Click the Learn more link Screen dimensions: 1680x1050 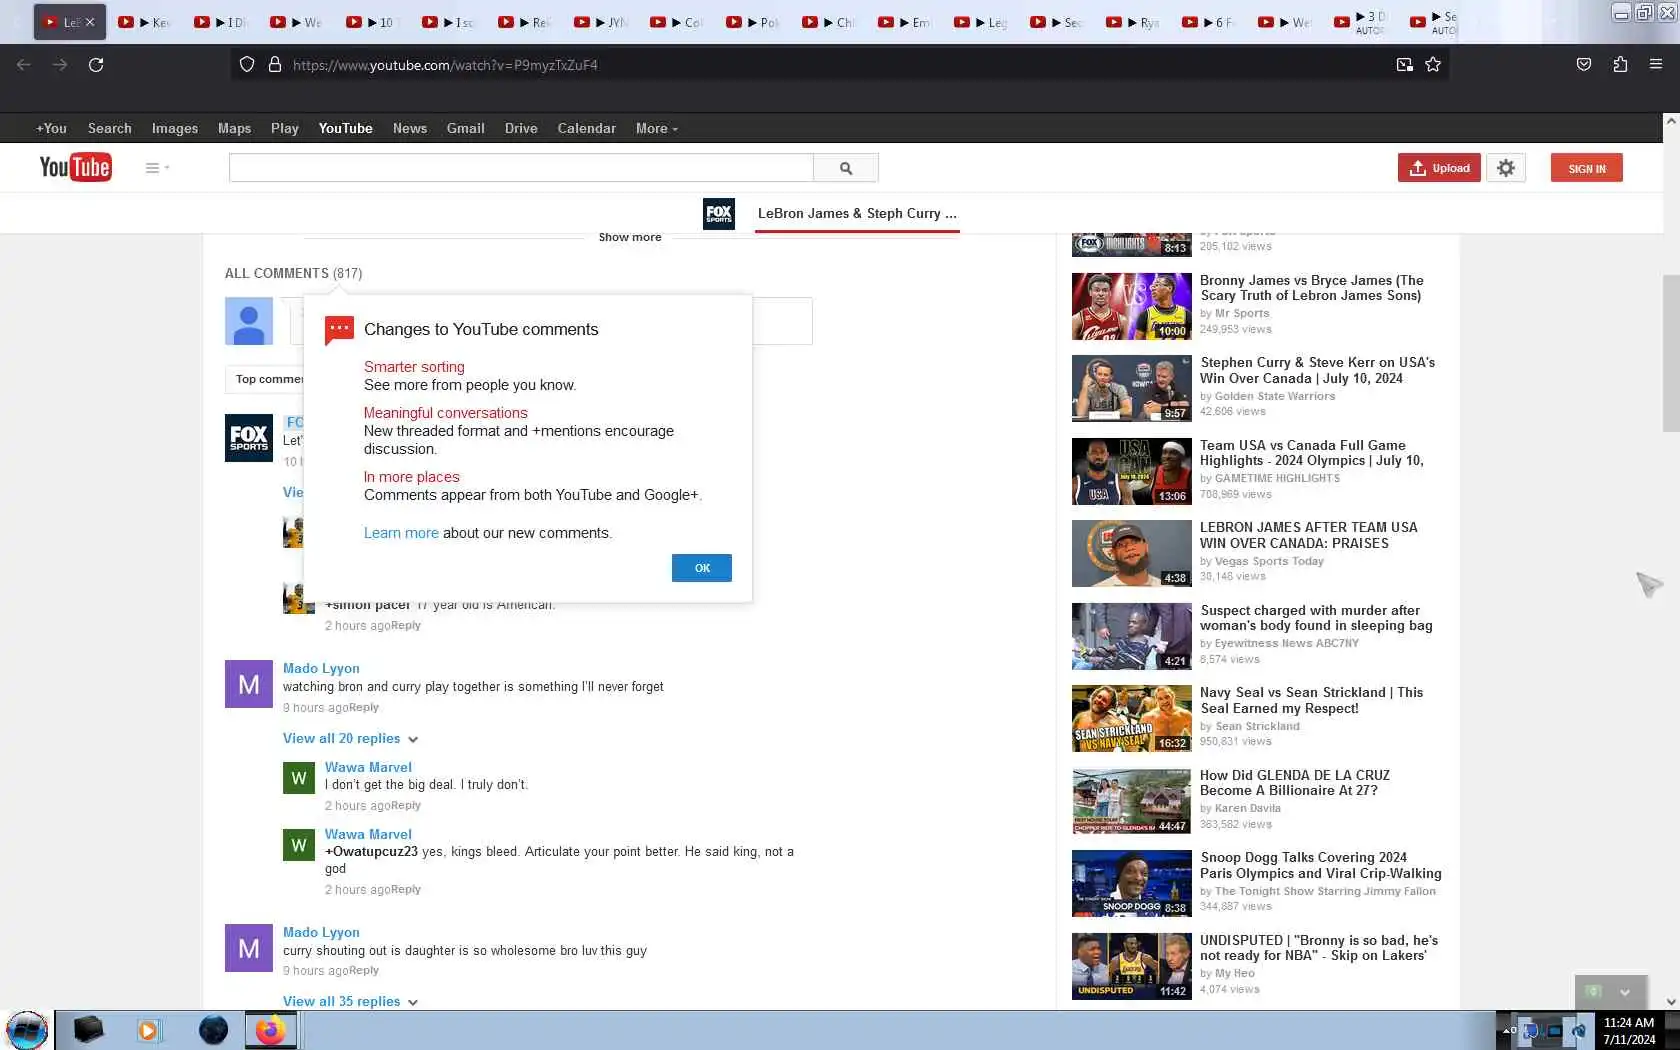401,533
